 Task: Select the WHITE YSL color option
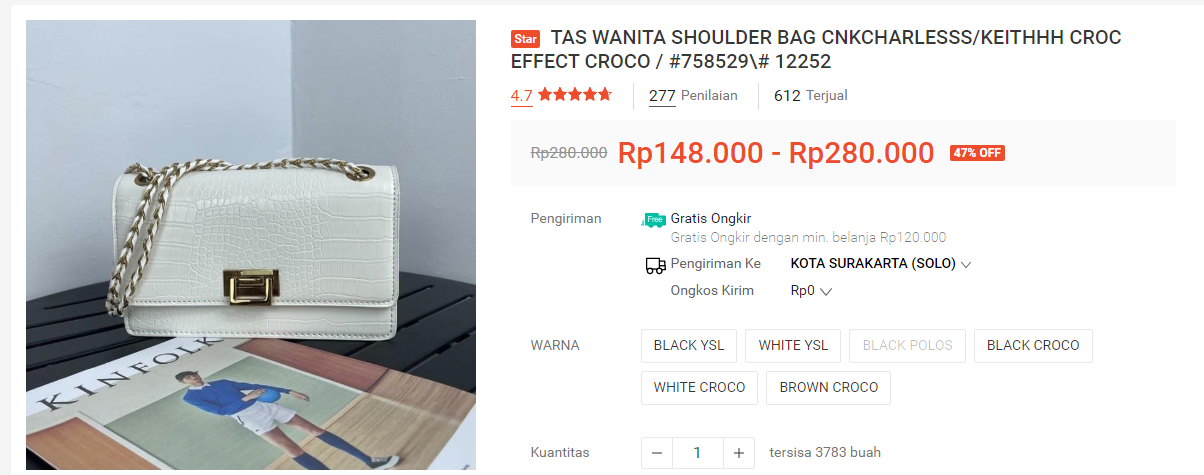point(793,345)
